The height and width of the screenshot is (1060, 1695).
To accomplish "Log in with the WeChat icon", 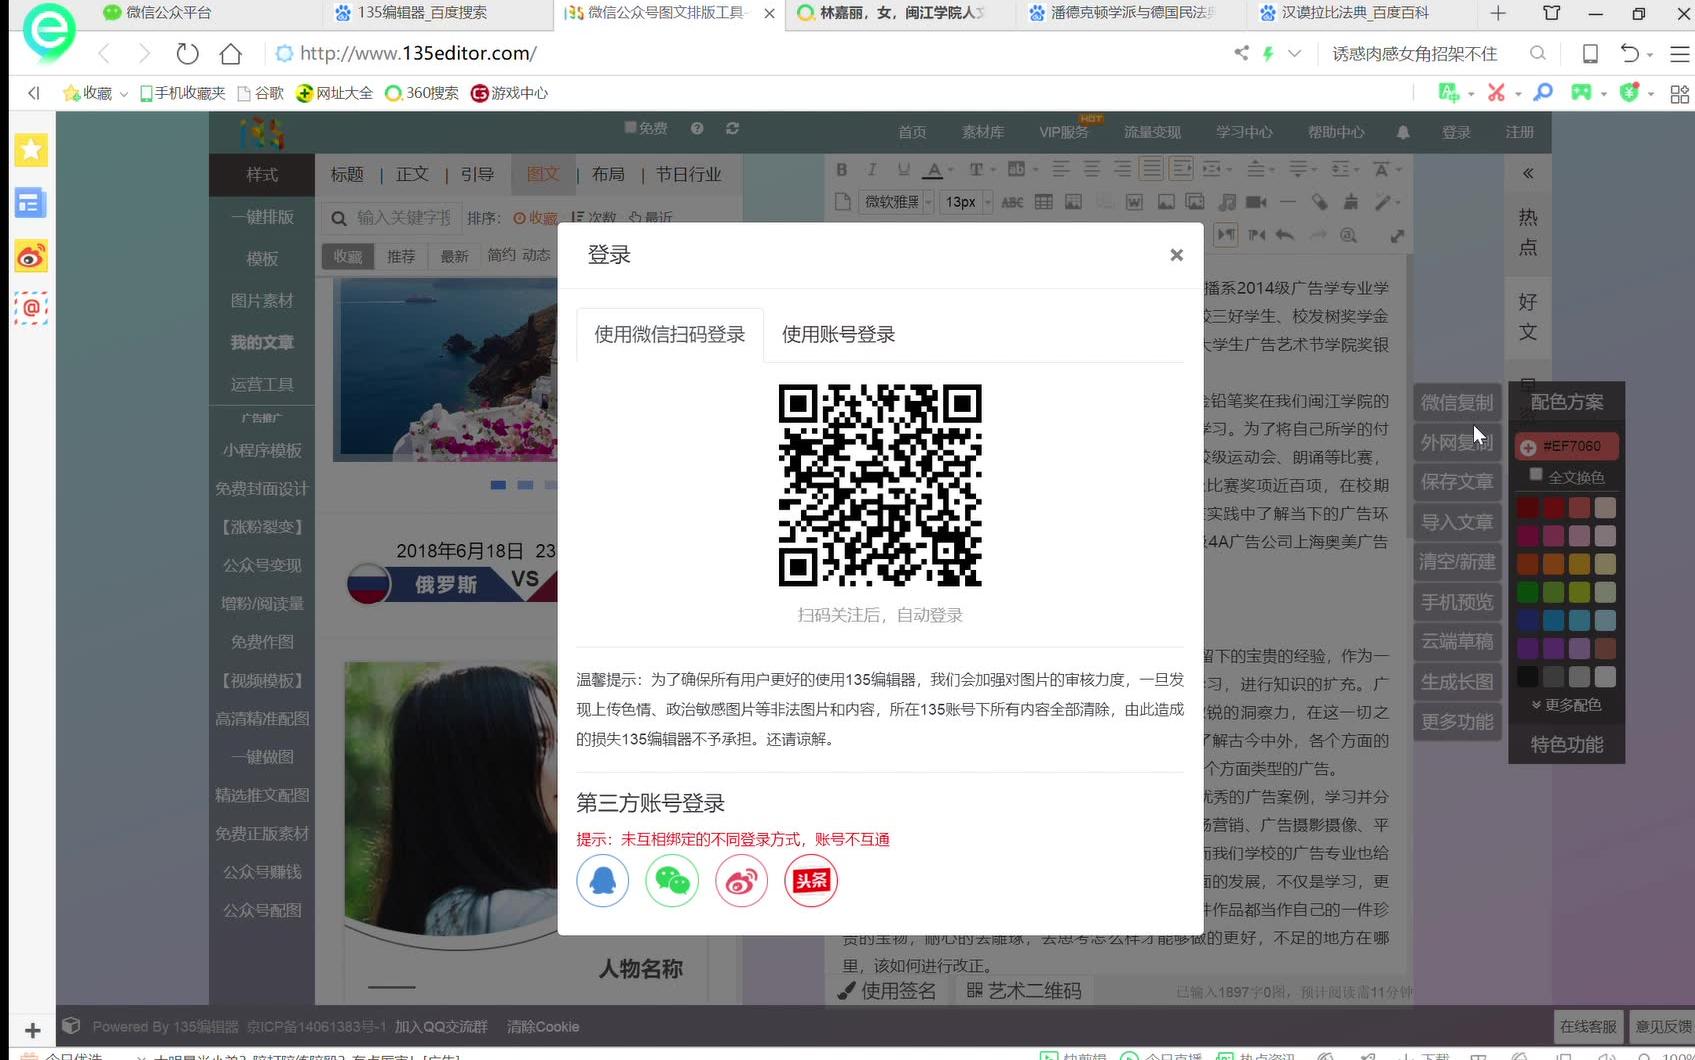I will tap(671, 881).
